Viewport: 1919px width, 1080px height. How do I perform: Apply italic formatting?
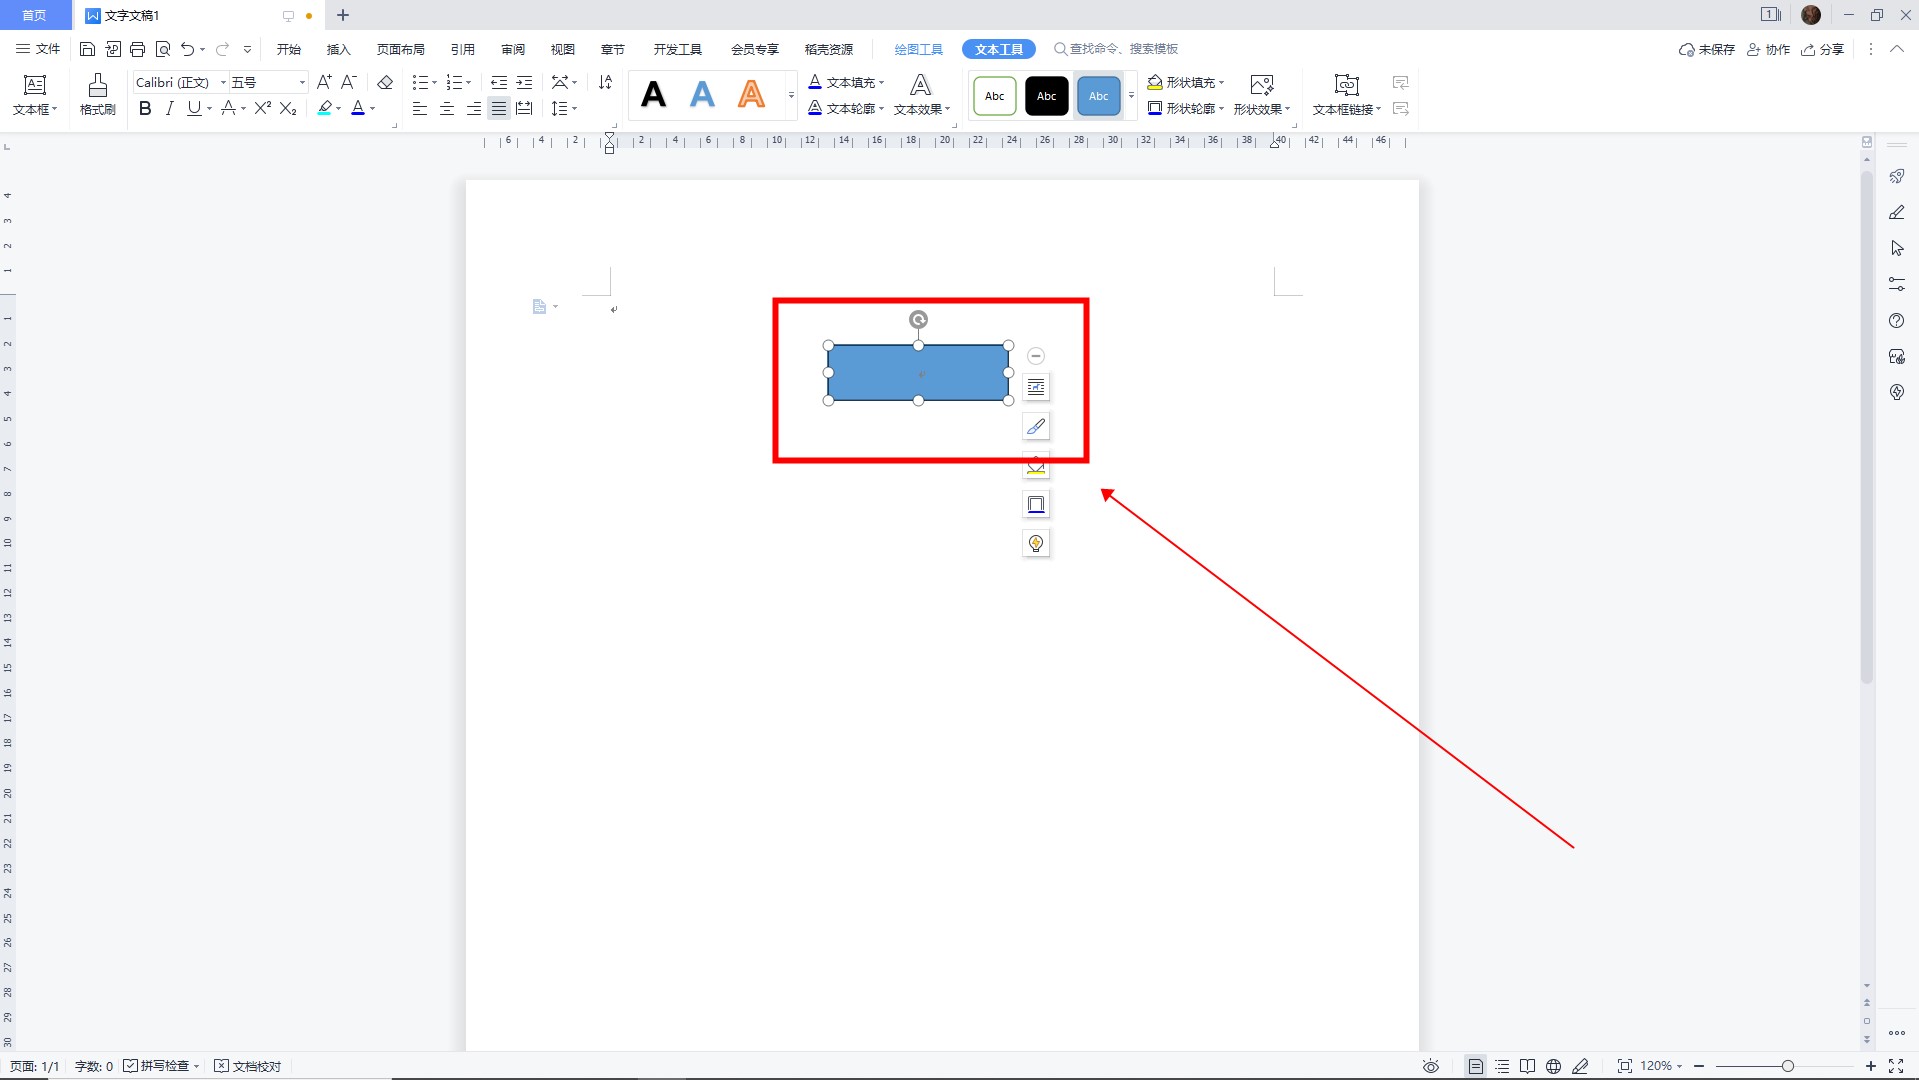(x=169, y=109)
